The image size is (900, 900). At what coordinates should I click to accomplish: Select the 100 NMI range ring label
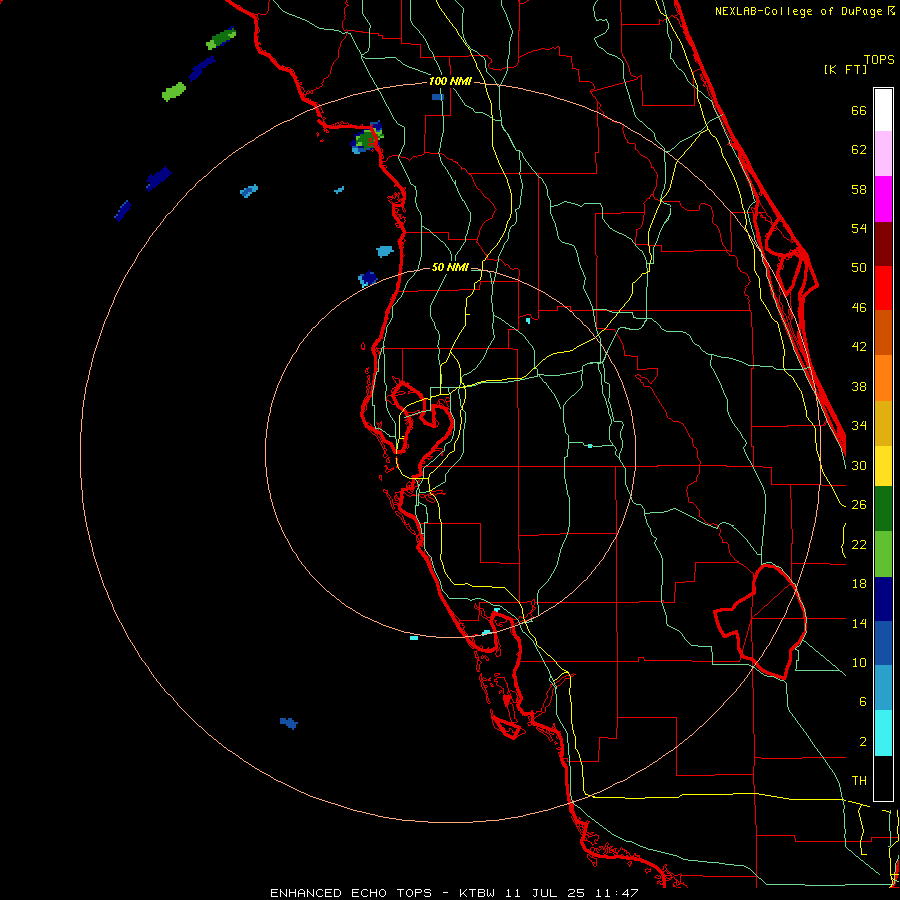click(x=450, y=81)
